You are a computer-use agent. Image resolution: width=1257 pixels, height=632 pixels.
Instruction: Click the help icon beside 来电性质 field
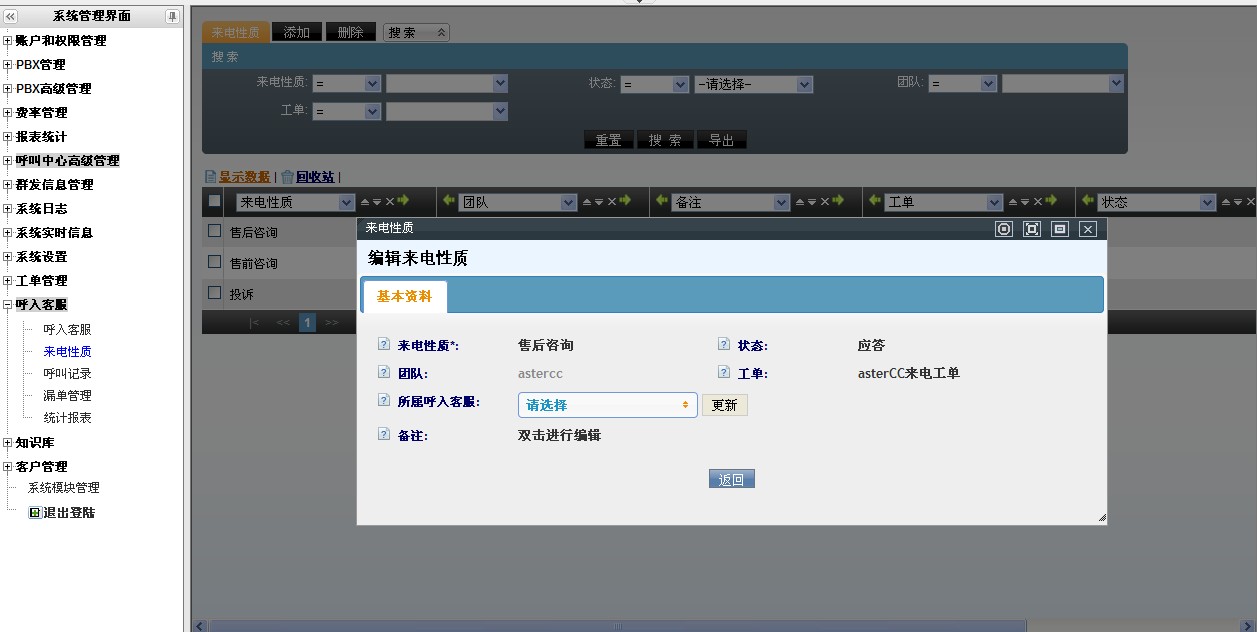tap(384, 345)
